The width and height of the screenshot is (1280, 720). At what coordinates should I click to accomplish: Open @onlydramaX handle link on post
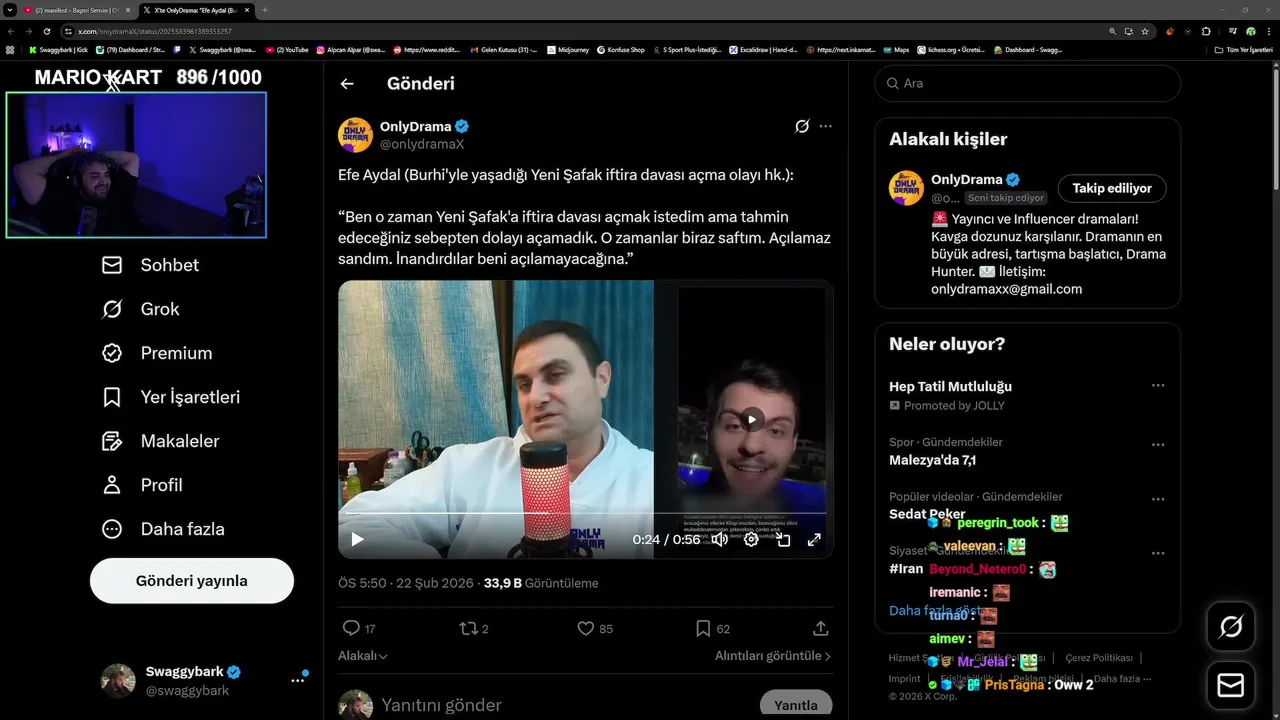[422, 144]
